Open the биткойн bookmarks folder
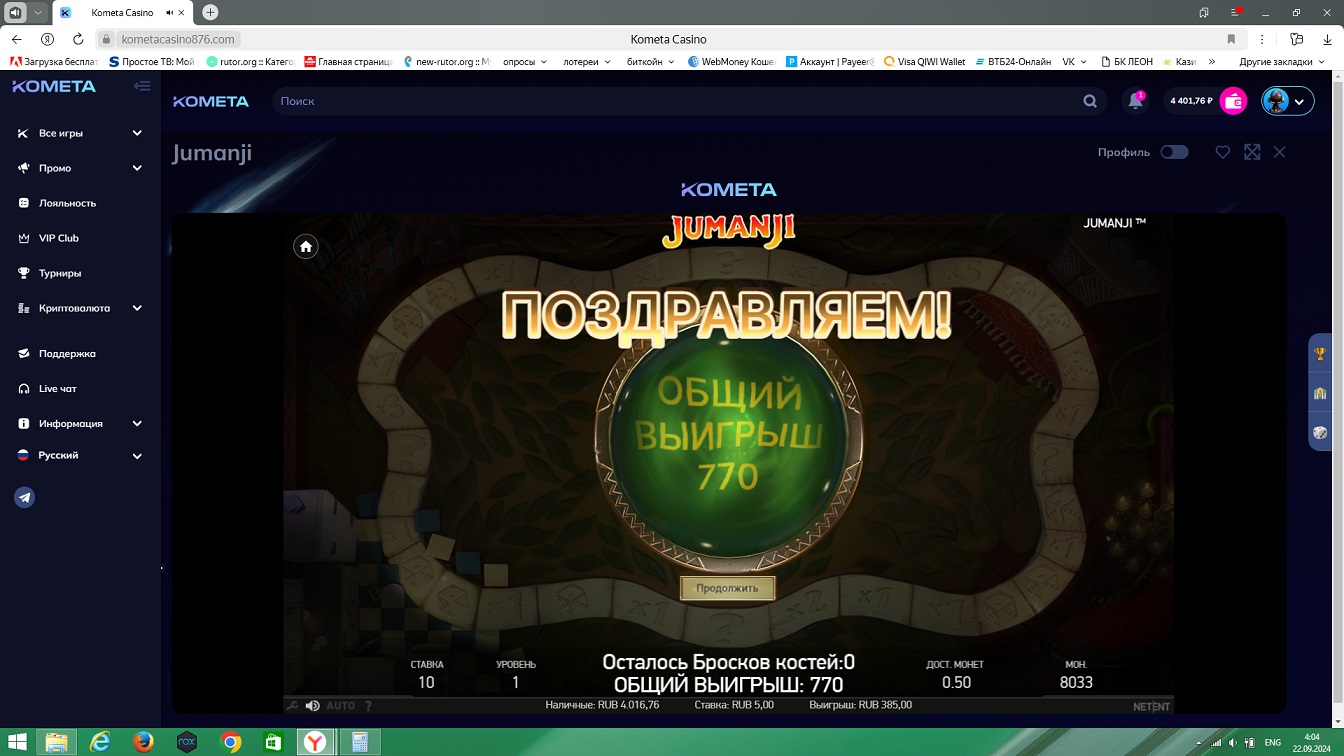1344x756 pixels. pyautogui.click(x=650, y=62)
